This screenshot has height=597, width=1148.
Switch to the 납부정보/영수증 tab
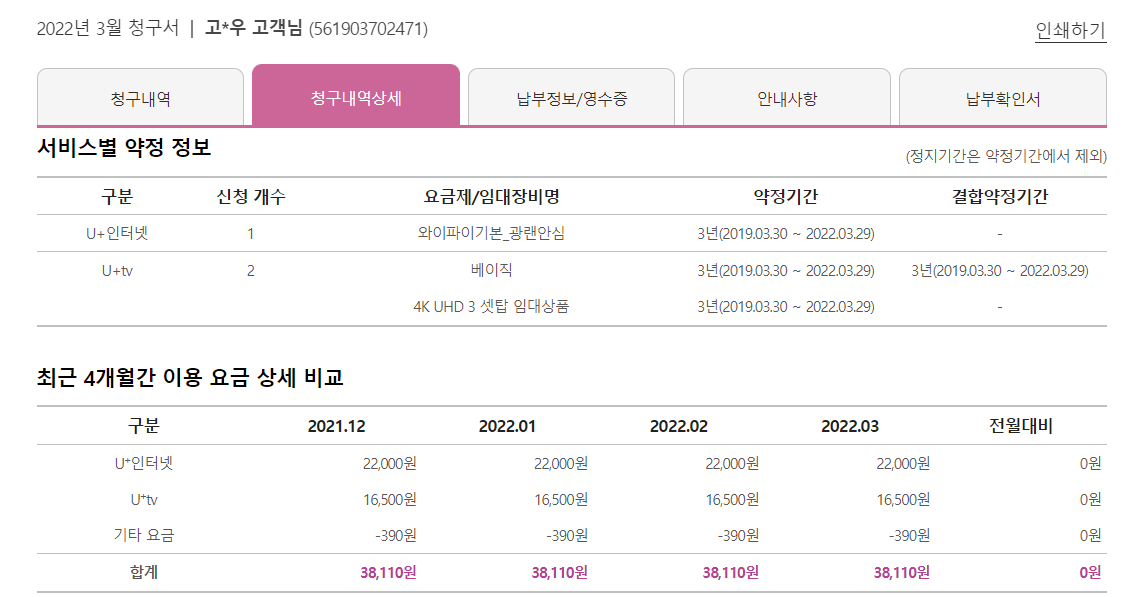572,98
